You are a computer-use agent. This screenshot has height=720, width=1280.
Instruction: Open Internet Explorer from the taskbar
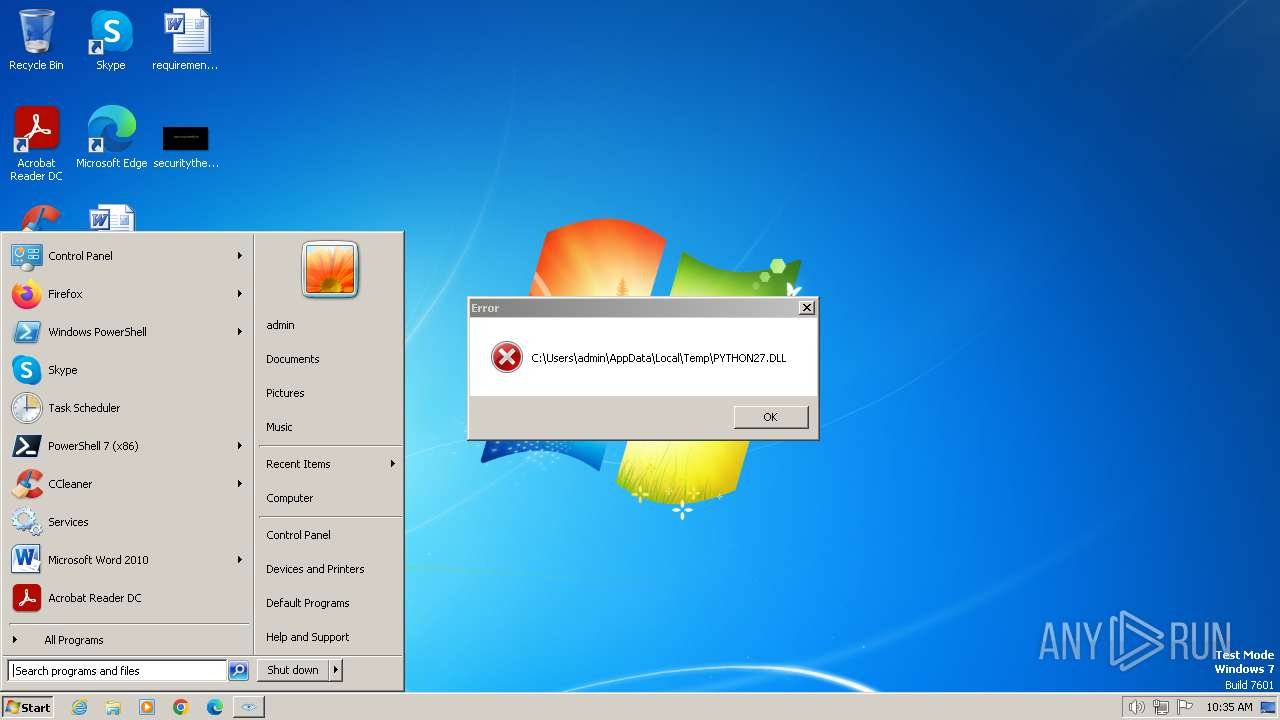(x=79, y=707)
